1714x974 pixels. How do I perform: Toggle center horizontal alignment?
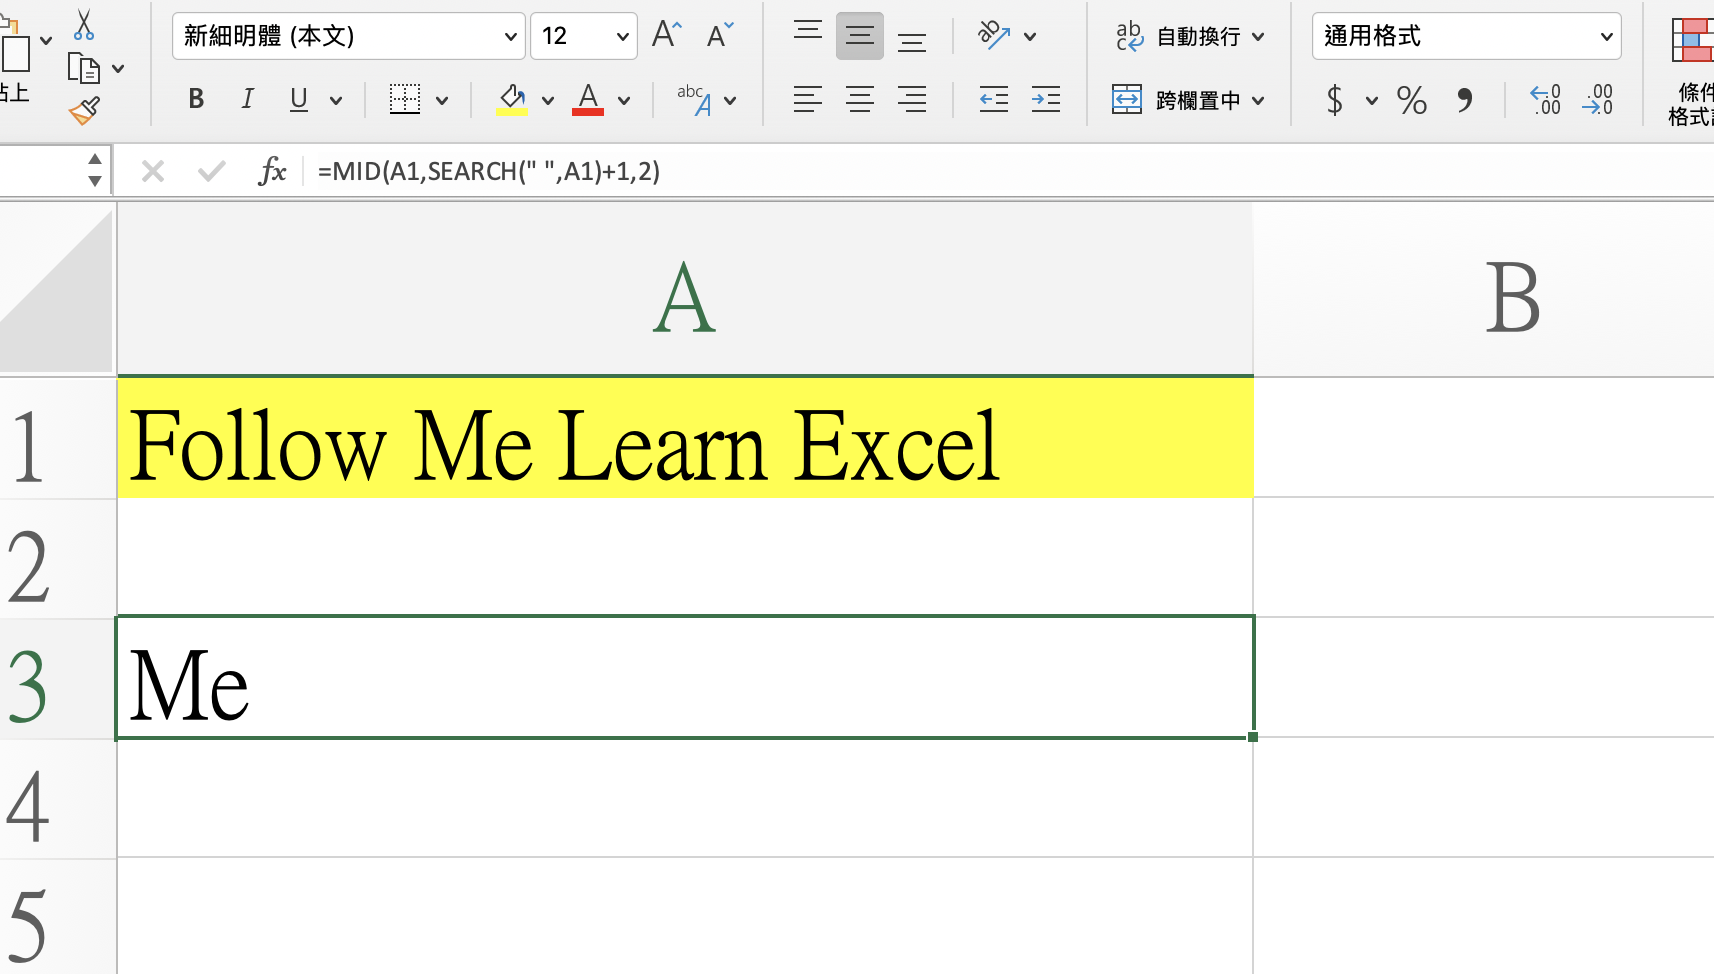pos(859,99)
